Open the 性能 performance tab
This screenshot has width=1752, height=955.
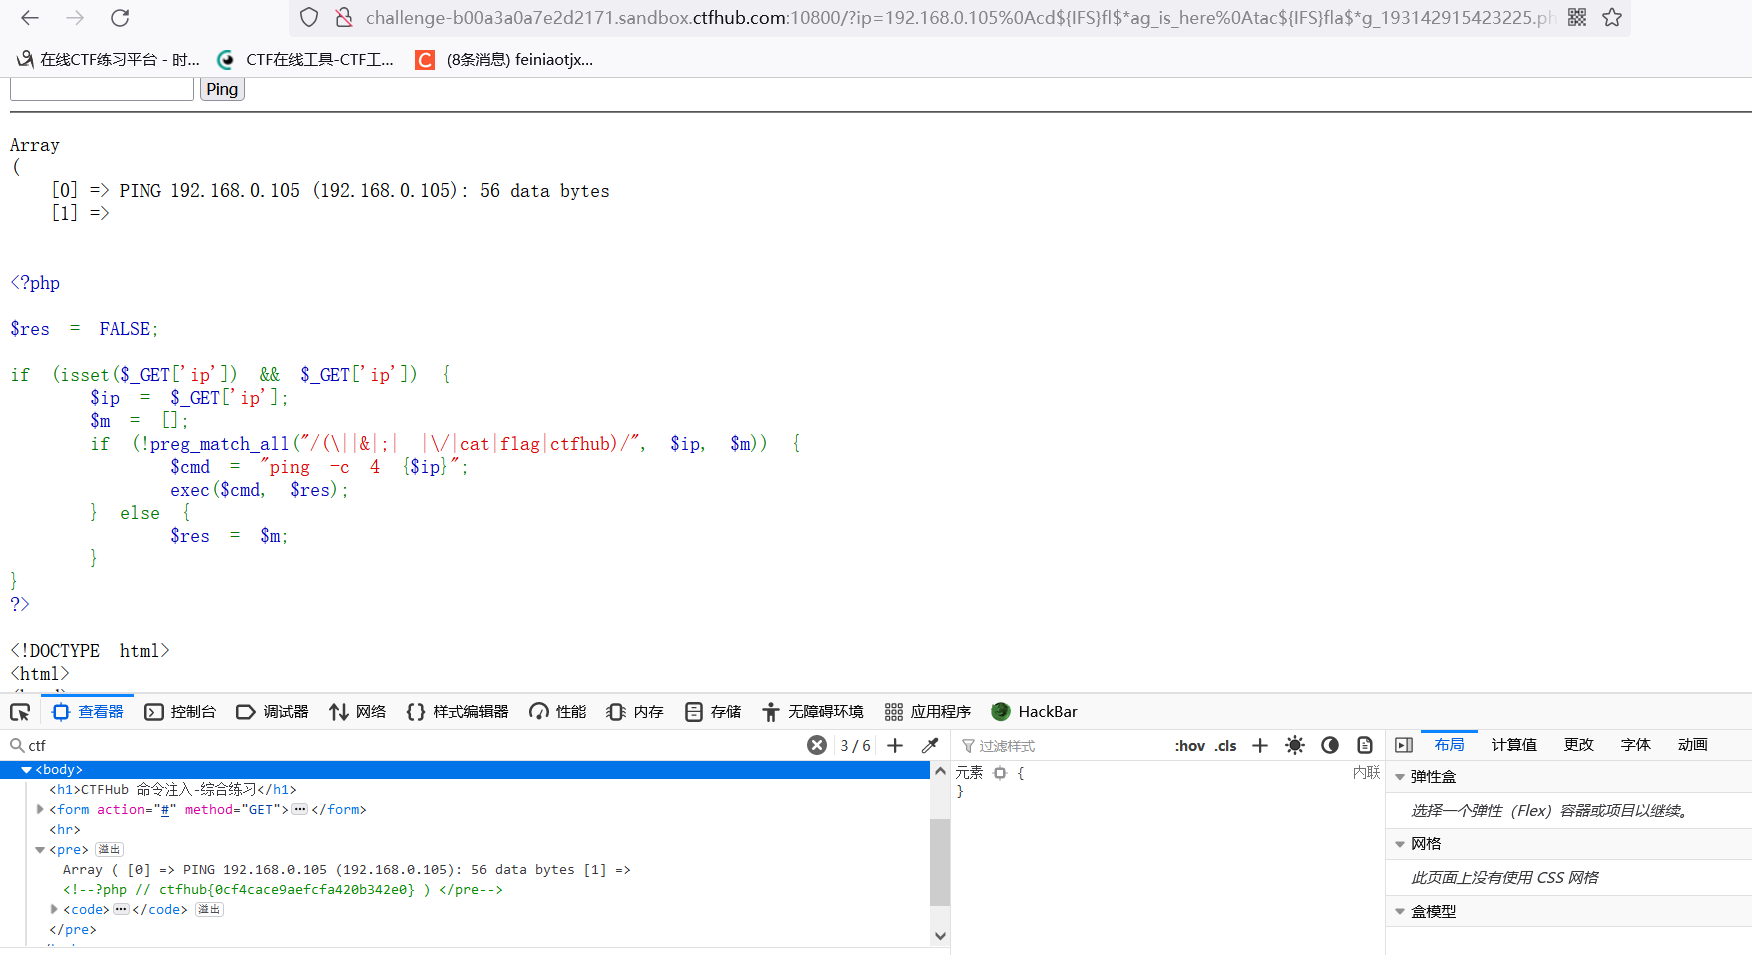click(x=558, y=712)
